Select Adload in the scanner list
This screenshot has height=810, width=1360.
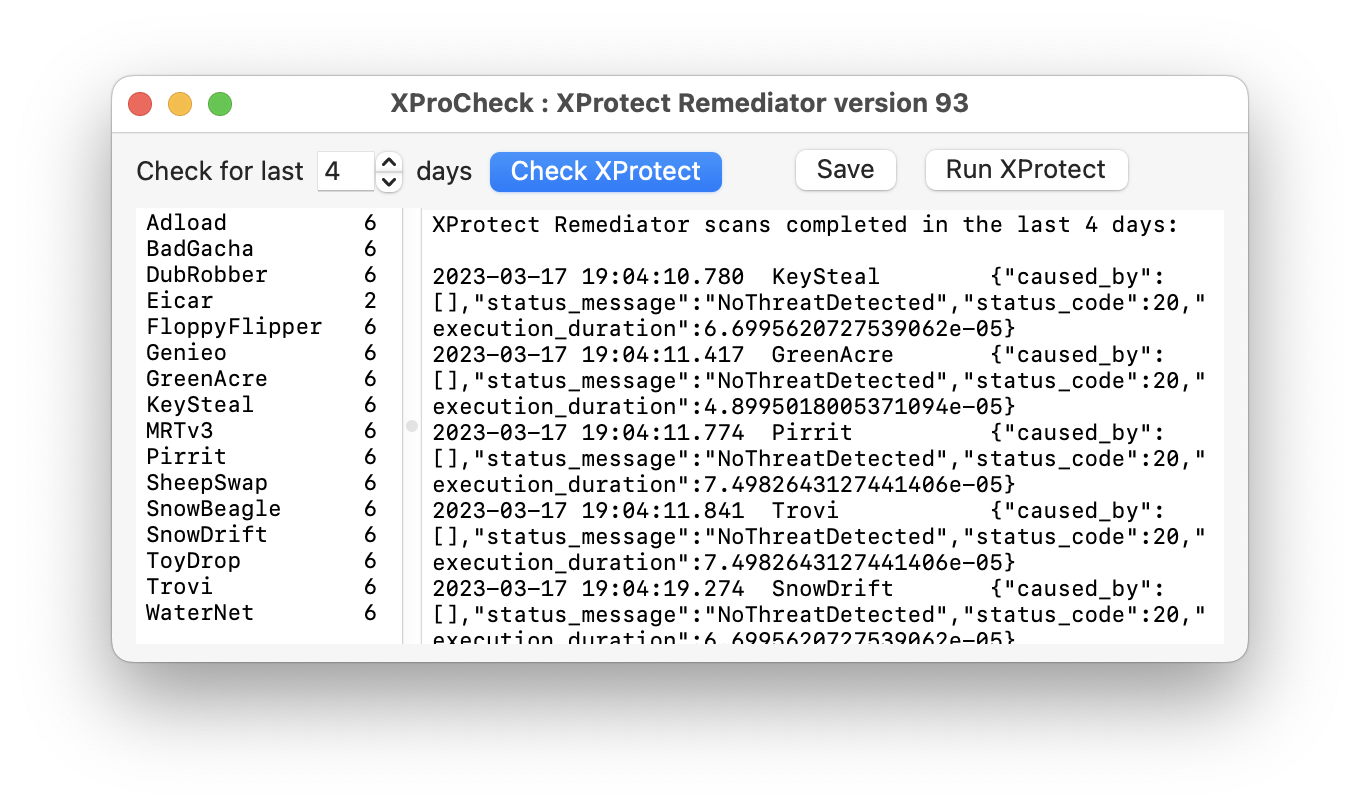187,223
